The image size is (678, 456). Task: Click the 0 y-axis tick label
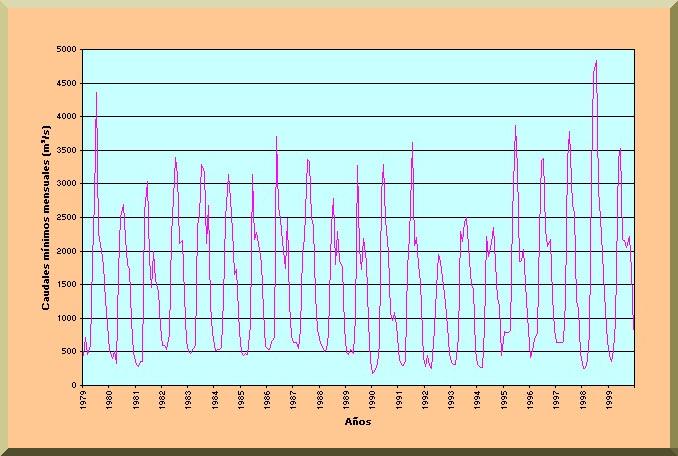pos(75,386)
